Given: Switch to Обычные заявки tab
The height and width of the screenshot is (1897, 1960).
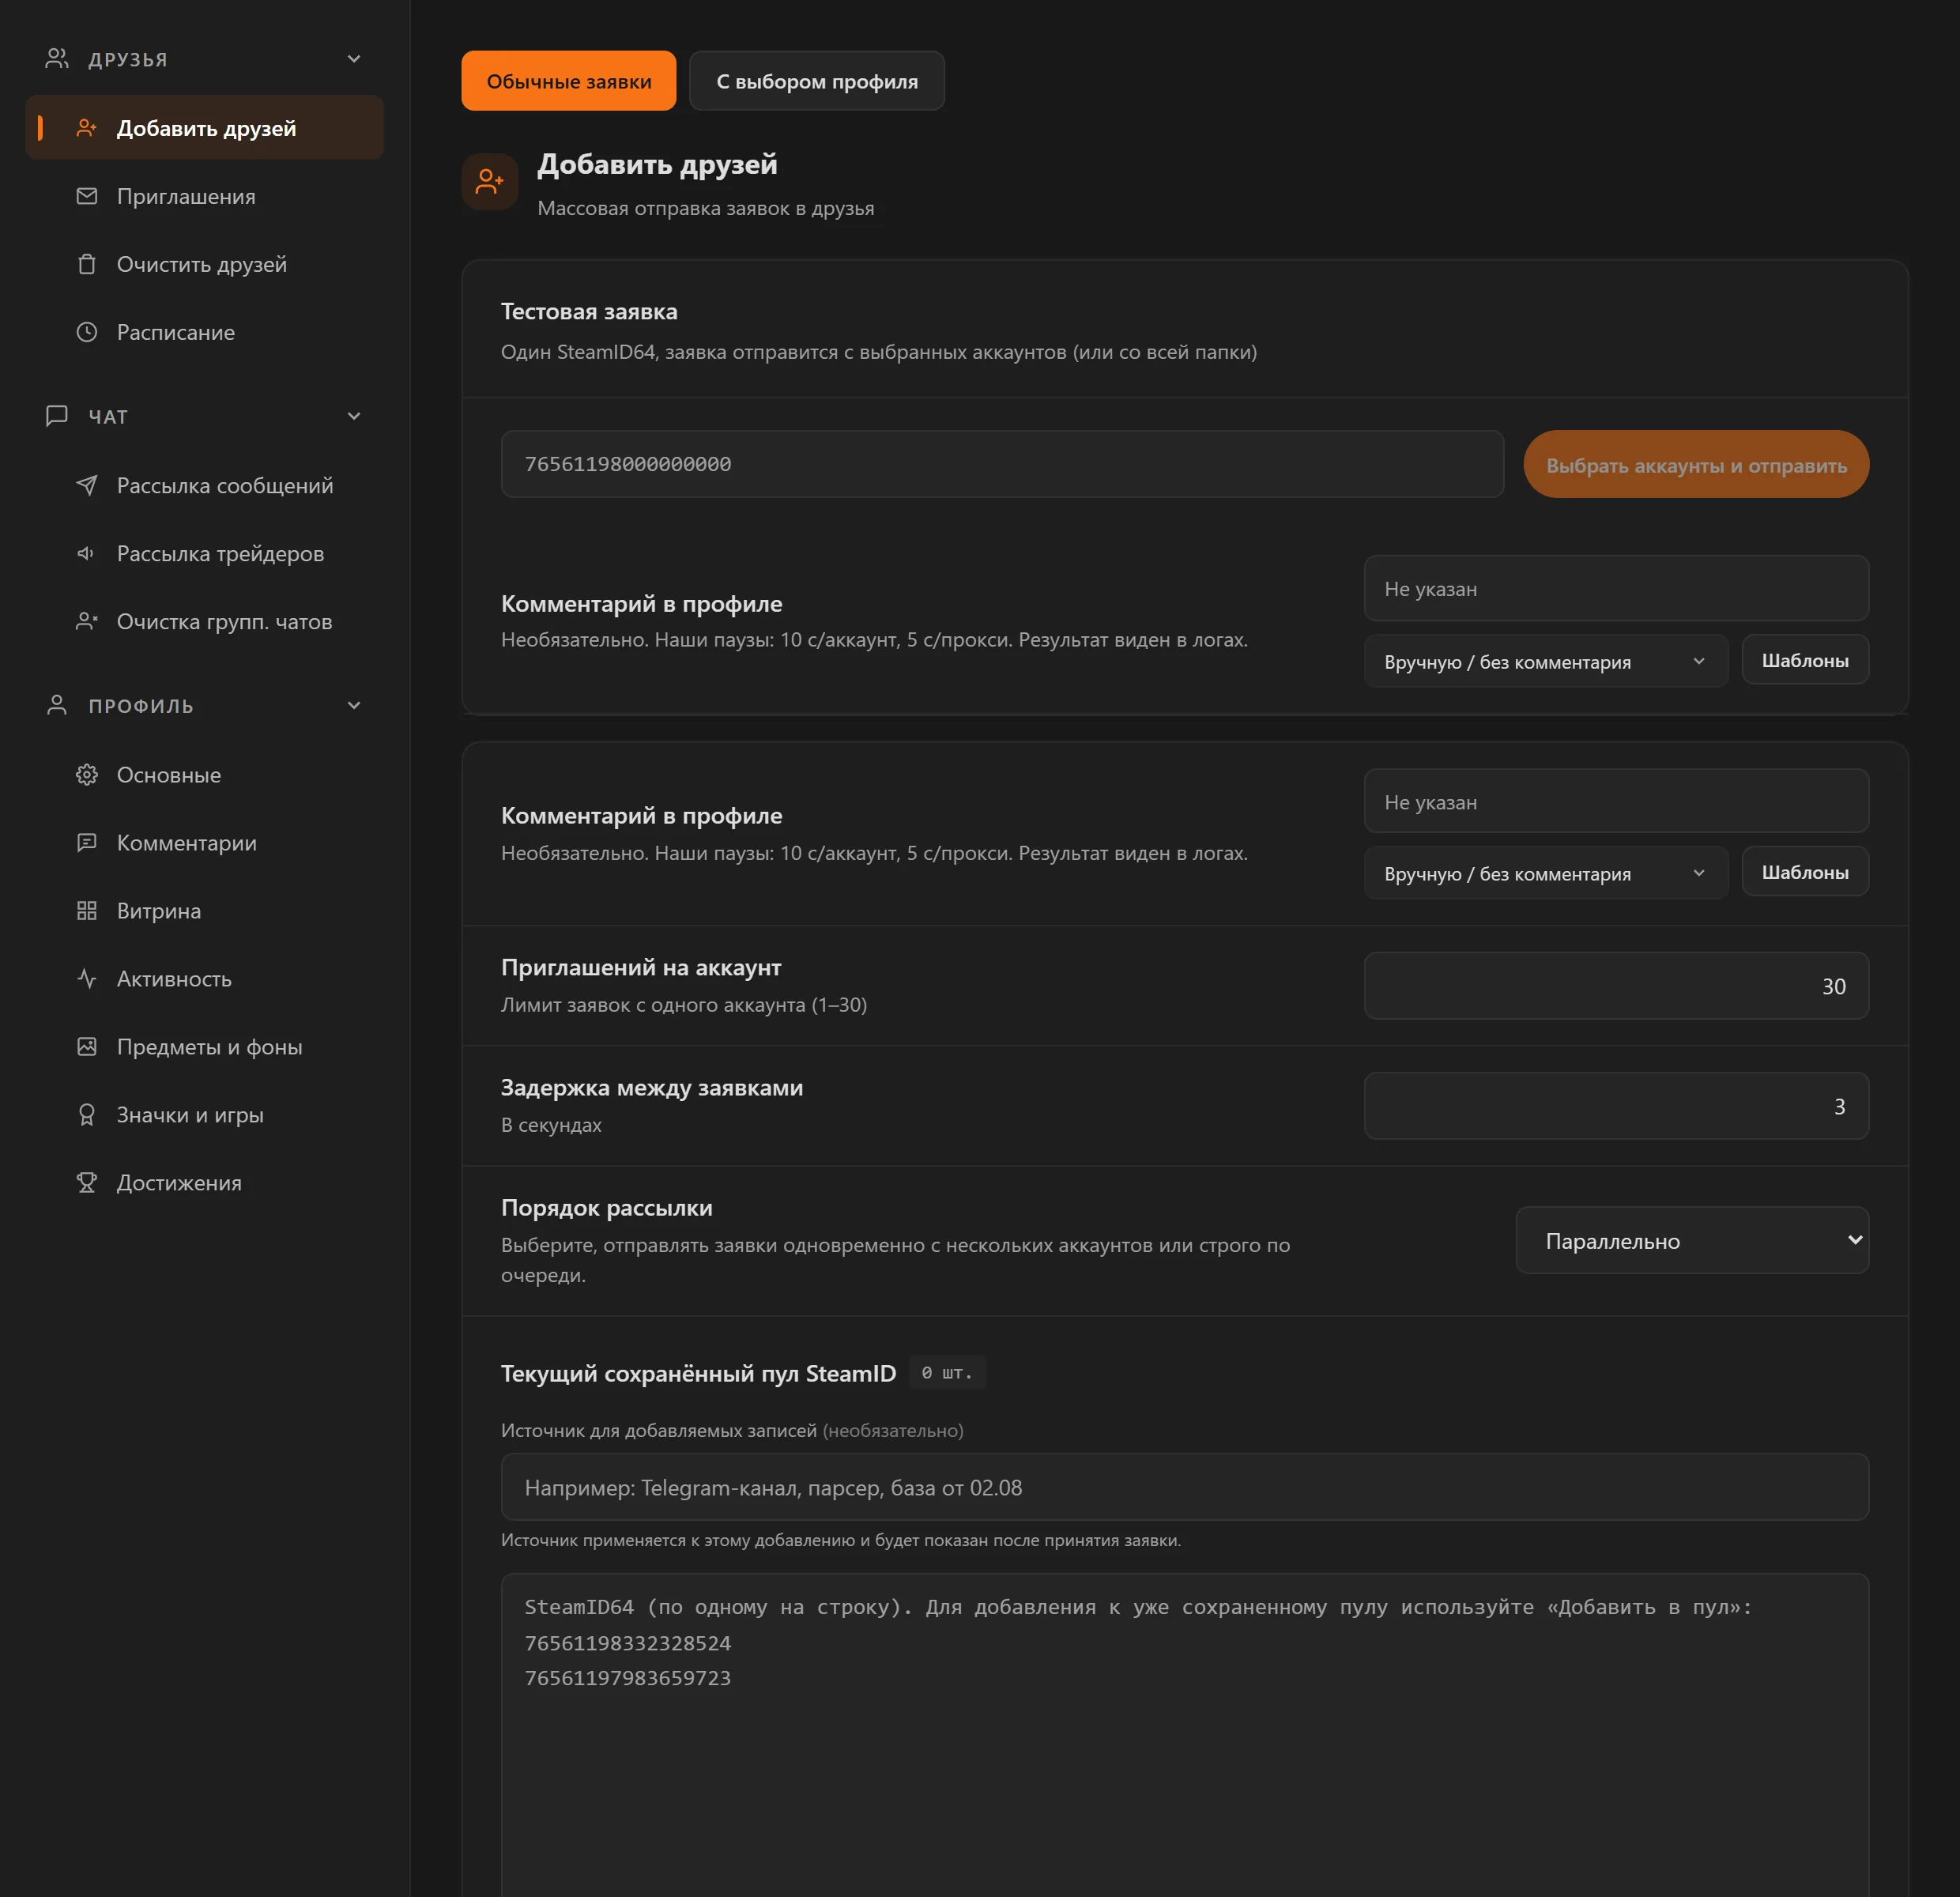Looking at the screenshot, I should pyautogui.click(x=568, y=81).
